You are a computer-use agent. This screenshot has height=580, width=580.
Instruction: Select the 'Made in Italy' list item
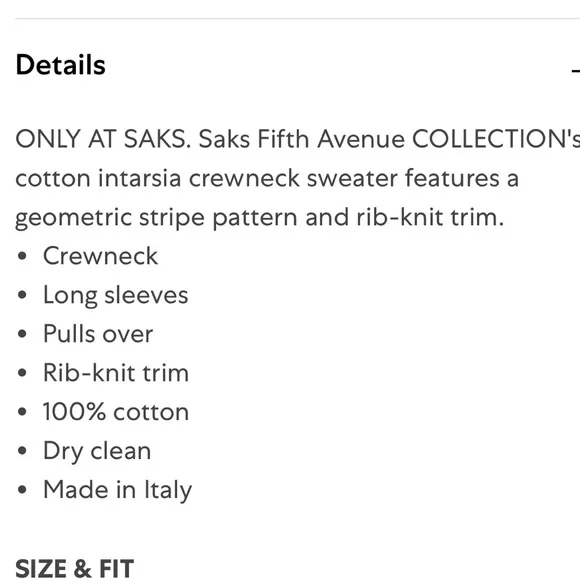[118, 490]
